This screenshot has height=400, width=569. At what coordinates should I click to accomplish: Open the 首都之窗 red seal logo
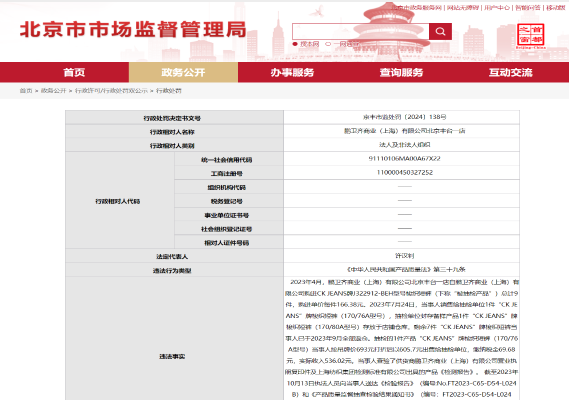(530, 36)
